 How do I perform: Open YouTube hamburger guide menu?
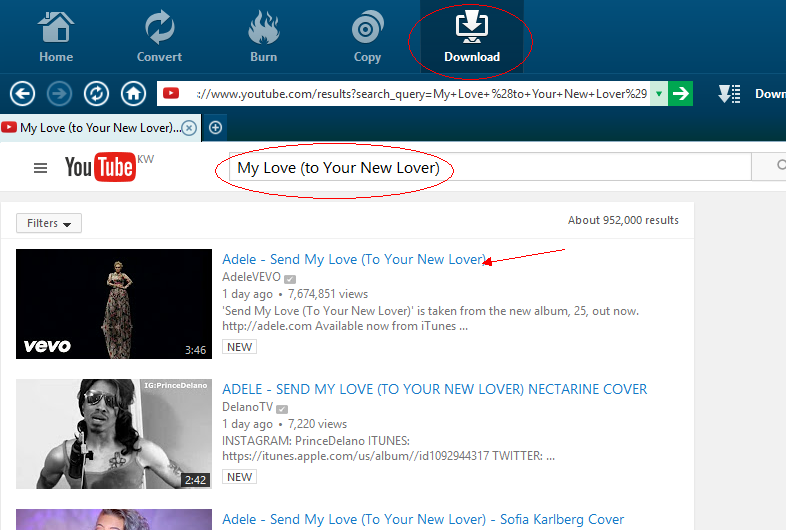tap(41, 168)
